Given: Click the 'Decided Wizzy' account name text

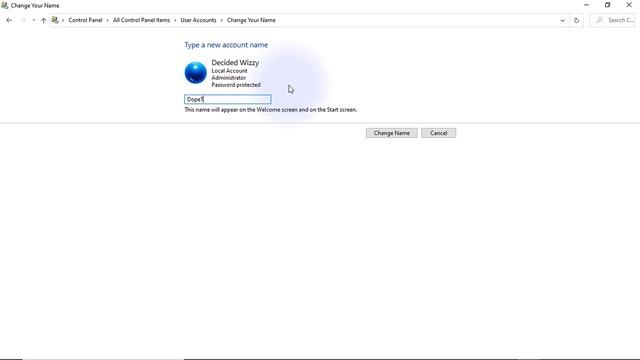Looking at the screenshot, I should pyautogui.click(x=235, y=62).
